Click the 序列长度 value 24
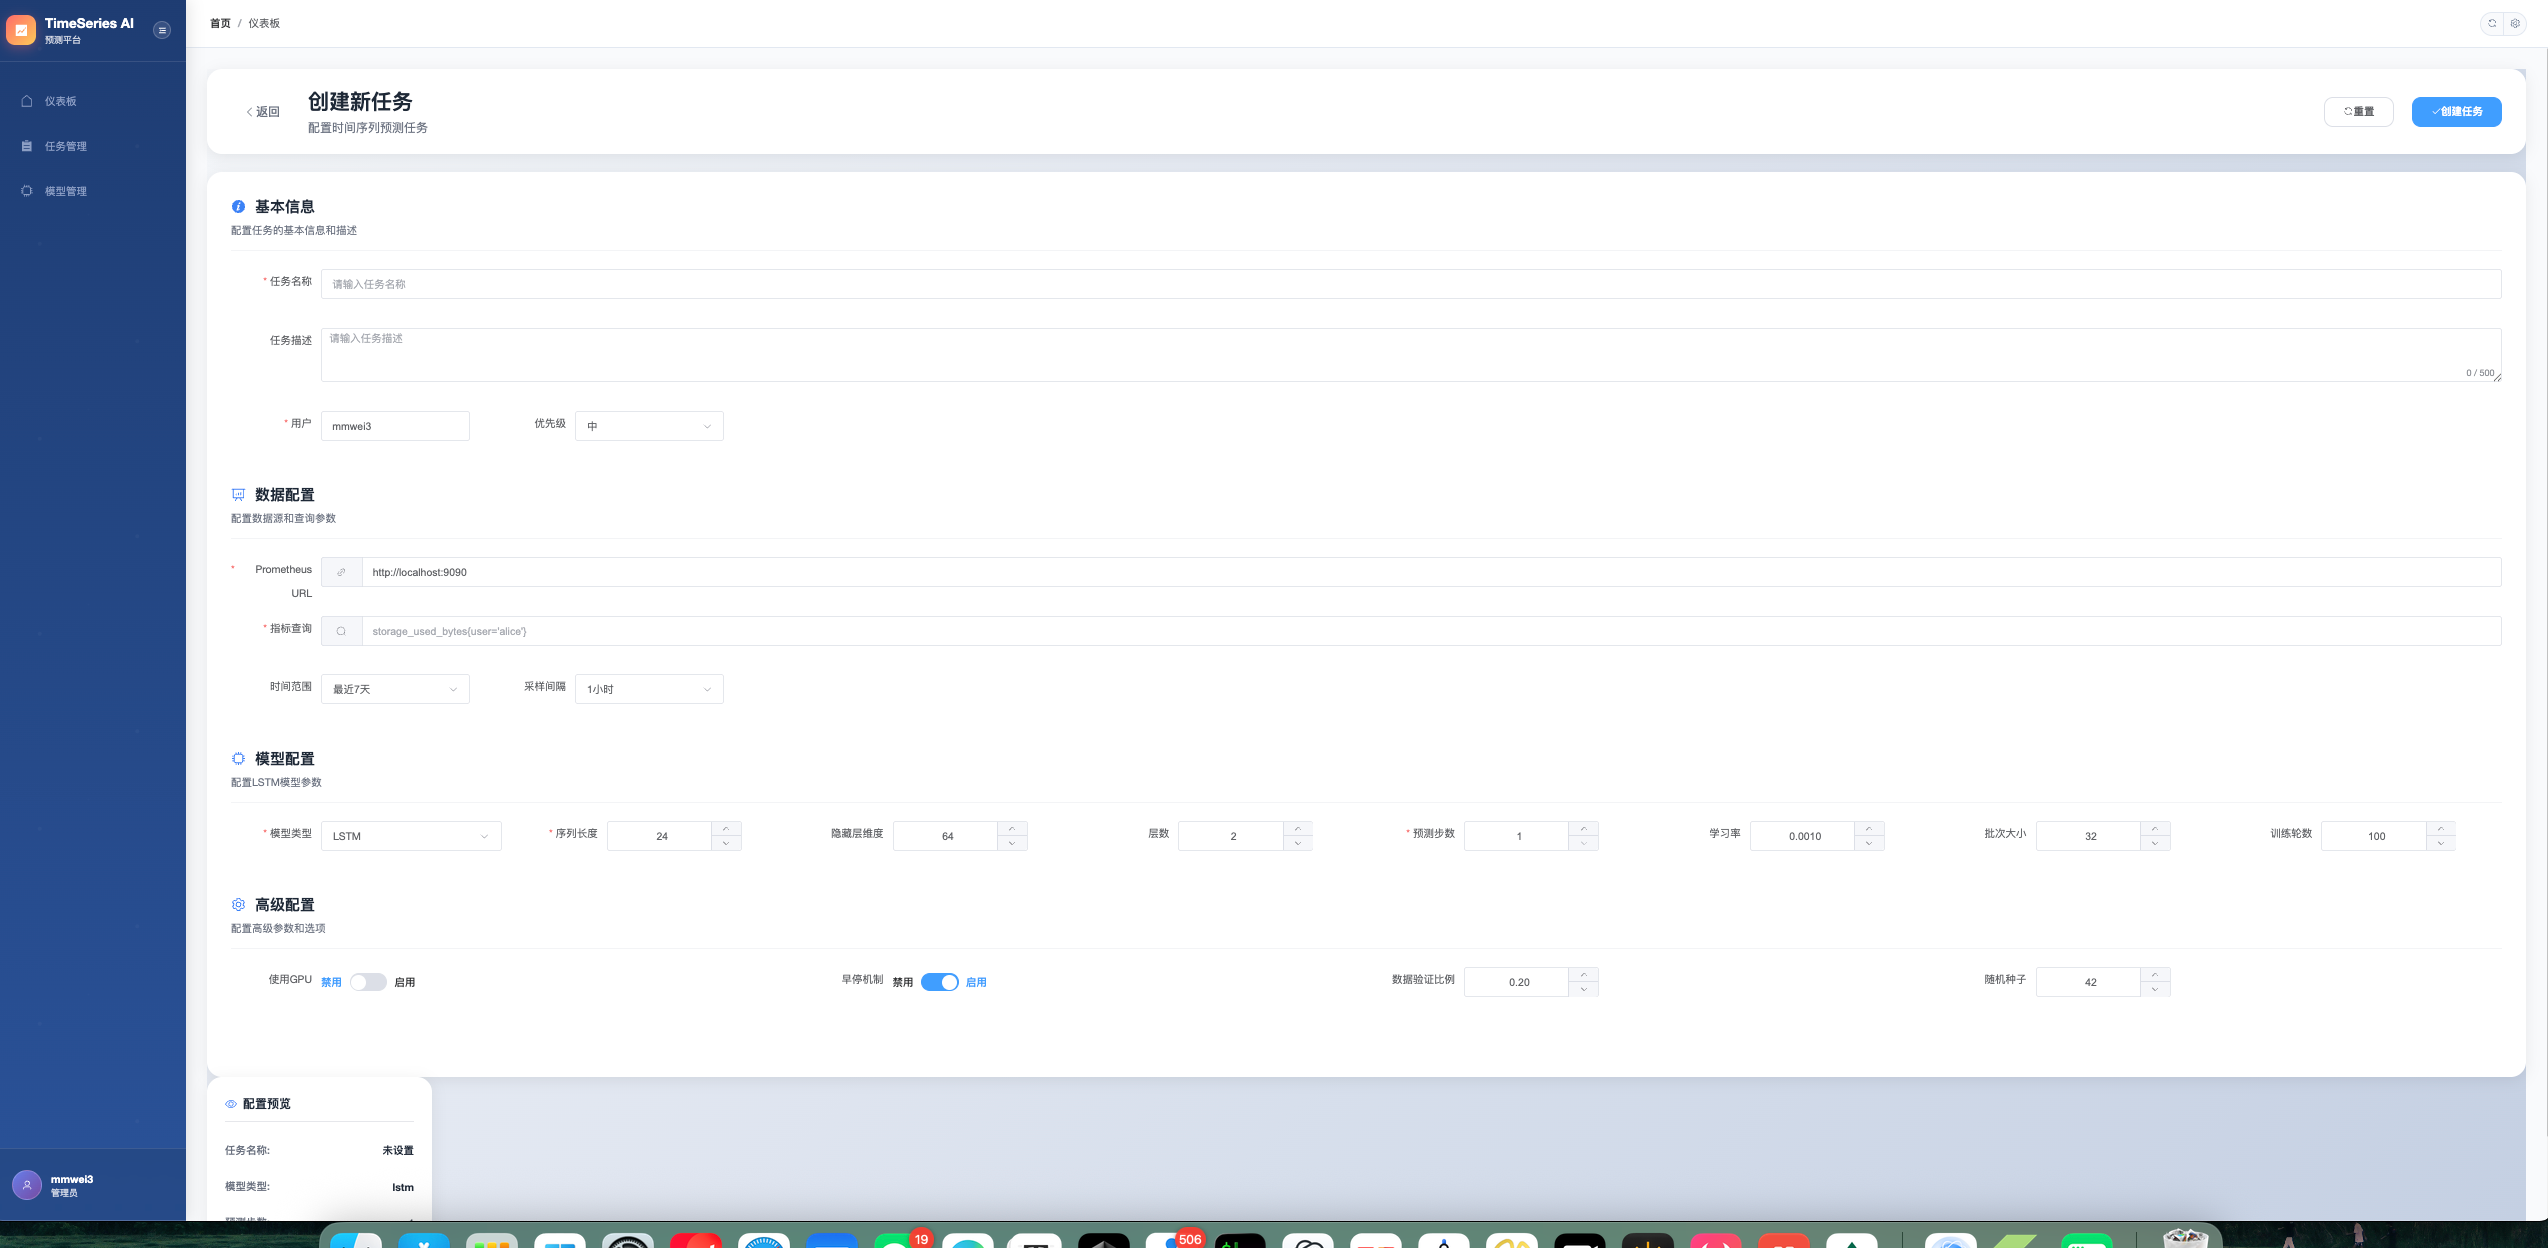 (661, 836)
